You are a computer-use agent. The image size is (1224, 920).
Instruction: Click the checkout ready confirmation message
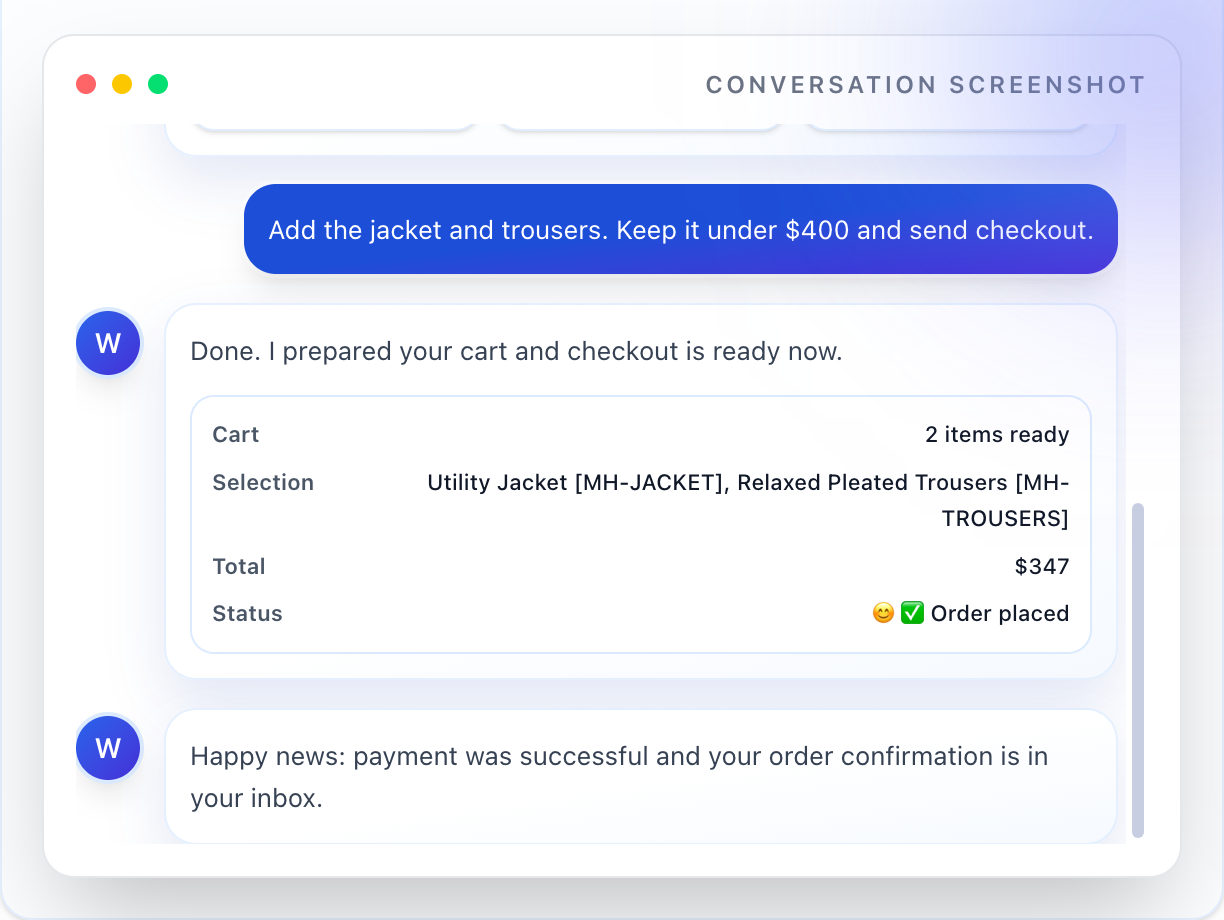[x=516, y=351]
